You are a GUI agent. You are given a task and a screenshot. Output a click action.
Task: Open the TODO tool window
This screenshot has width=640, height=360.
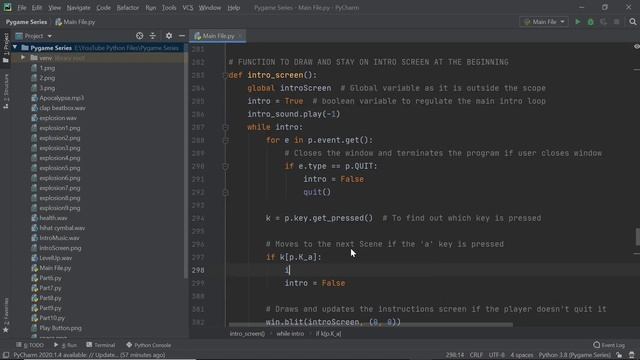point(30,345)
